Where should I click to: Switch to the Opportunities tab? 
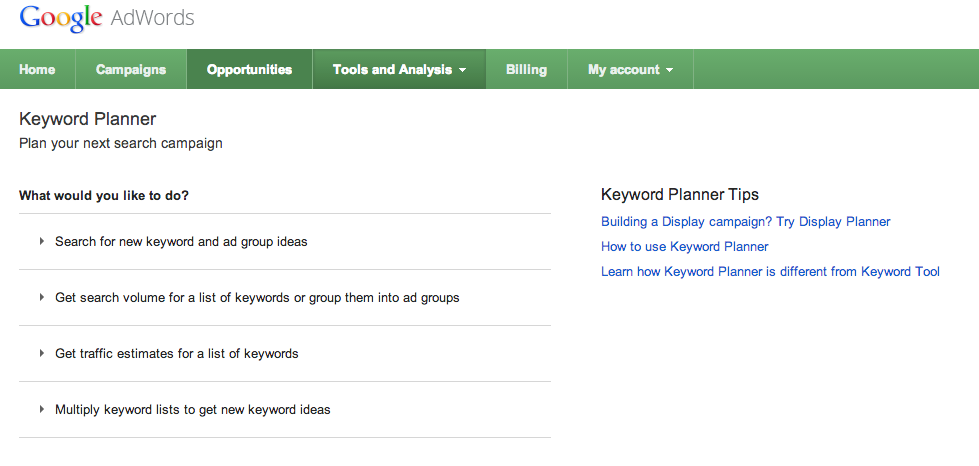(249, 70)
